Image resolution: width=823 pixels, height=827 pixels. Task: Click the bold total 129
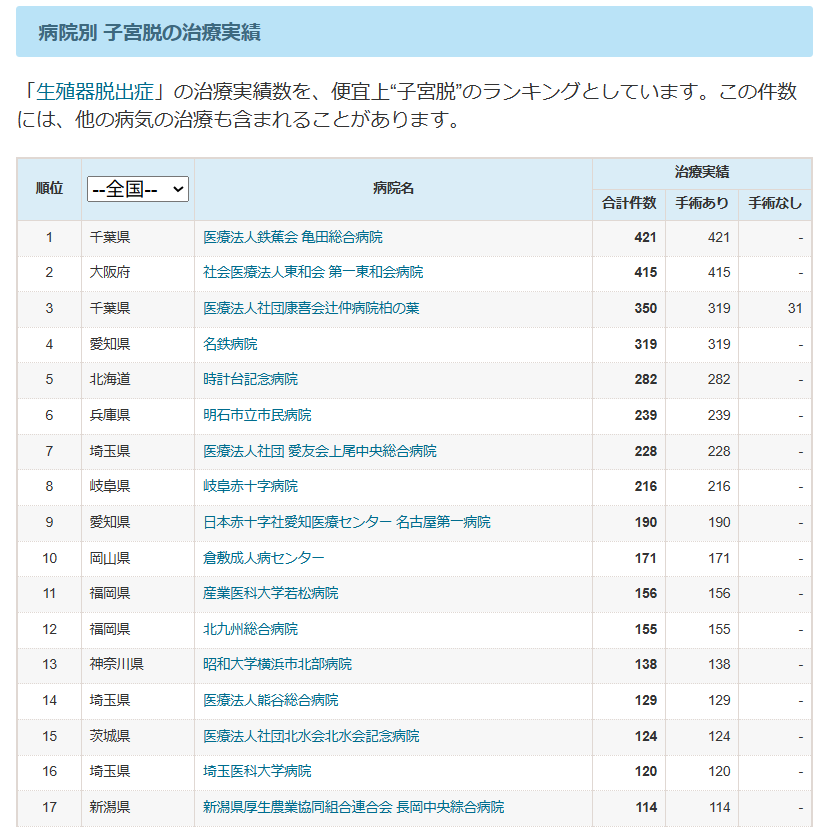point(646,700)
